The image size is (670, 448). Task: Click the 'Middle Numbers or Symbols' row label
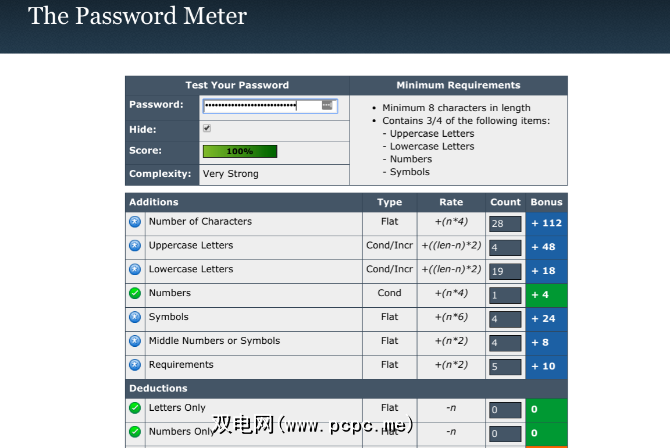[x=215, y=341]
